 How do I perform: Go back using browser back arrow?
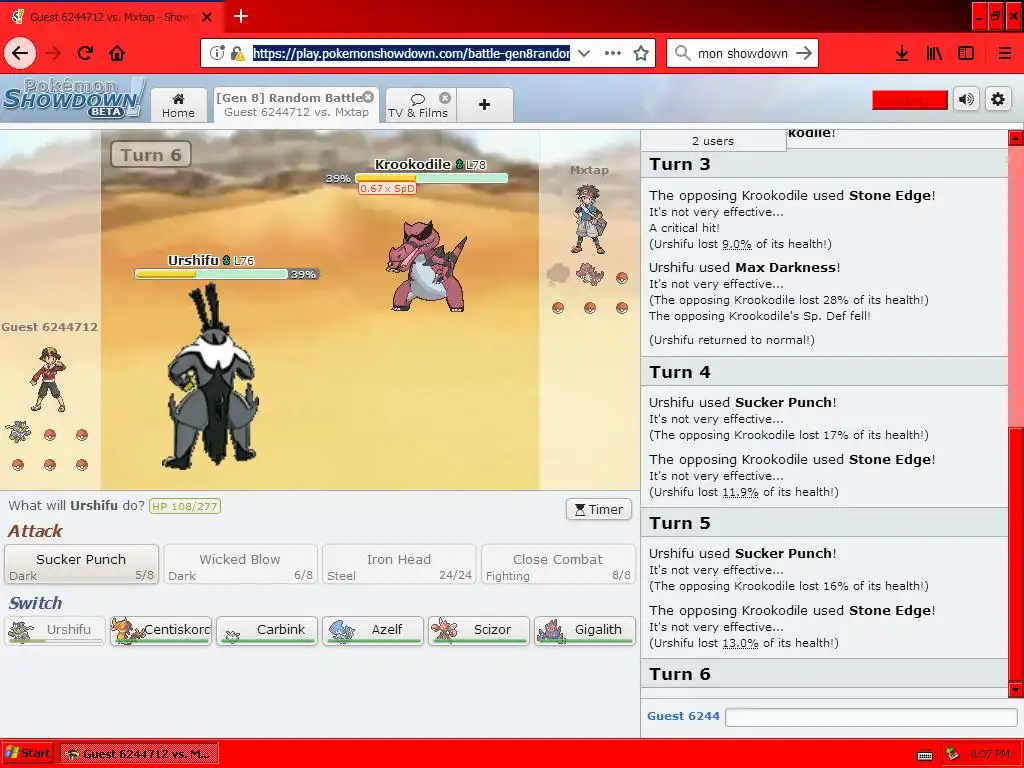[20, 53]
